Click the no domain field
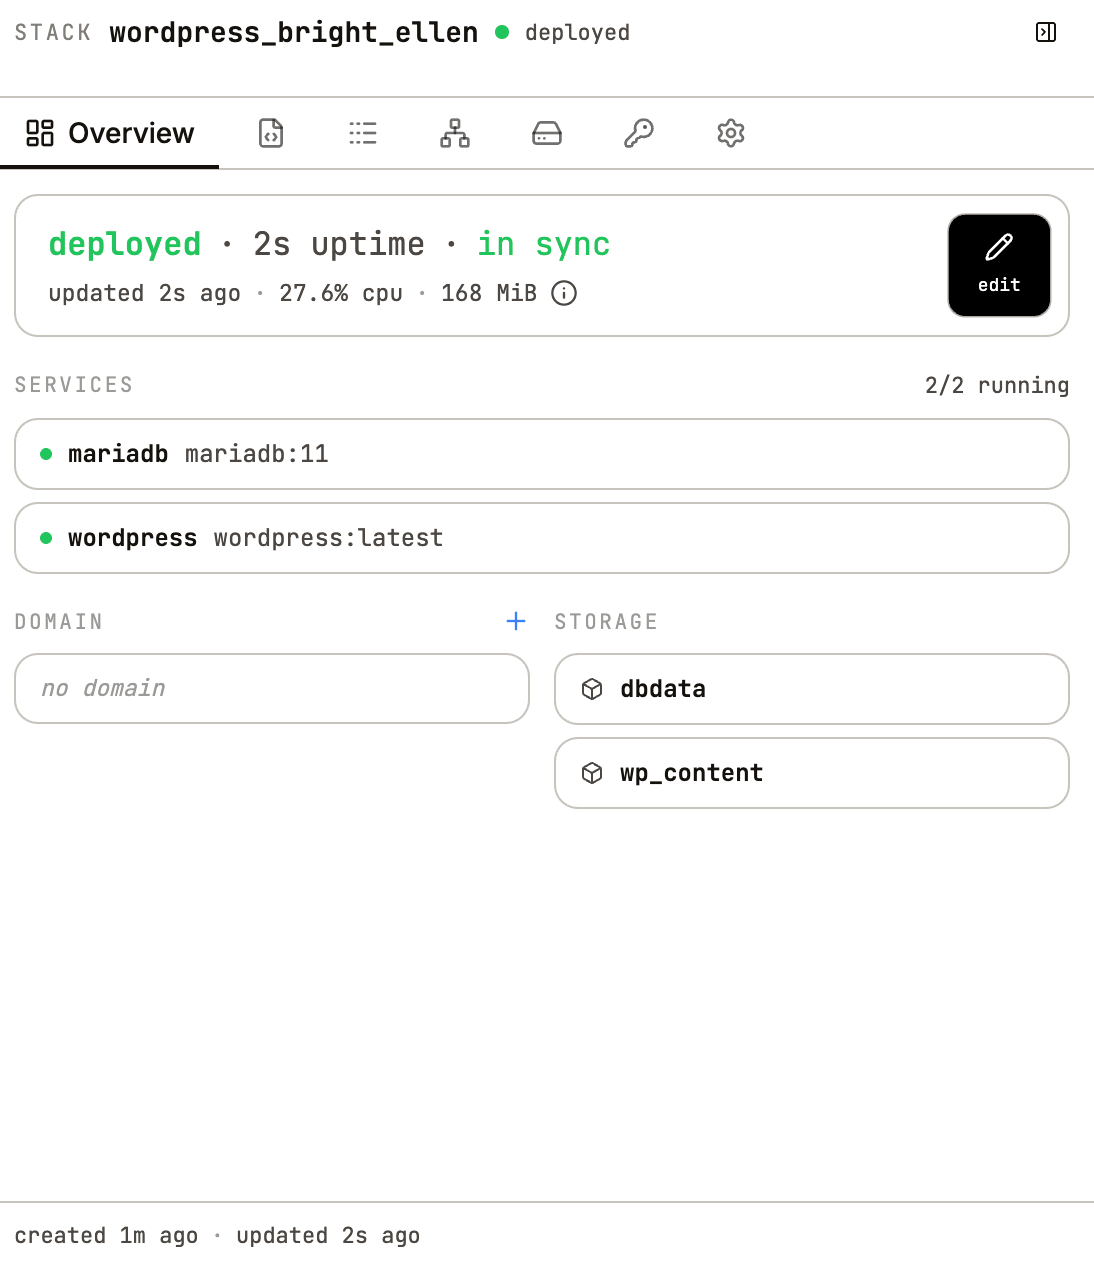1094x1266 pixels. coord(272,688)
